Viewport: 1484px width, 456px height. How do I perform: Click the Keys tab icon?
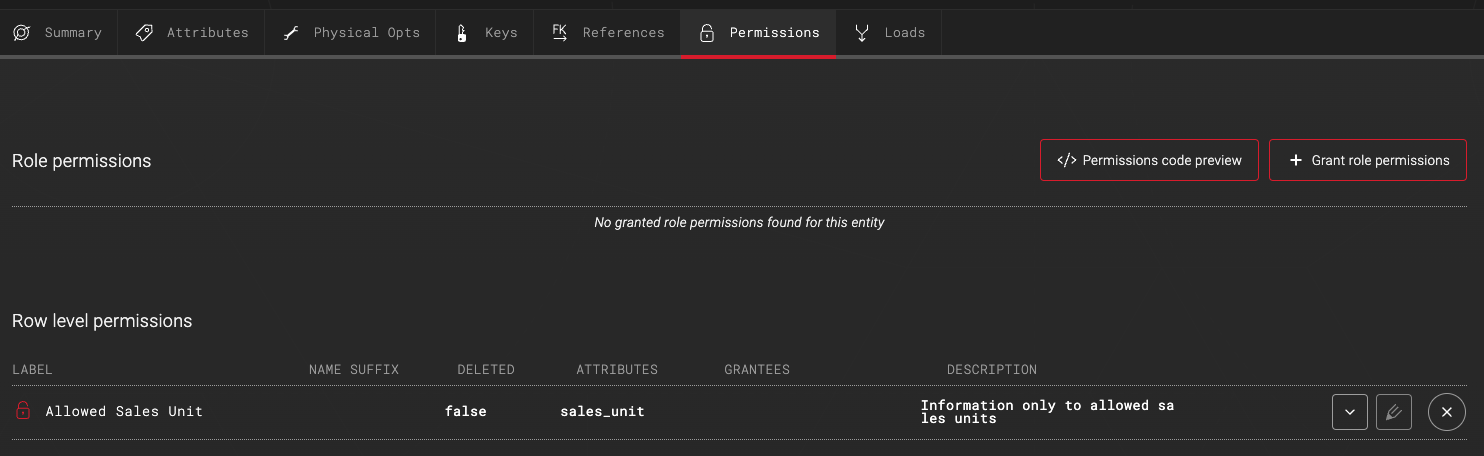[462, 33]
